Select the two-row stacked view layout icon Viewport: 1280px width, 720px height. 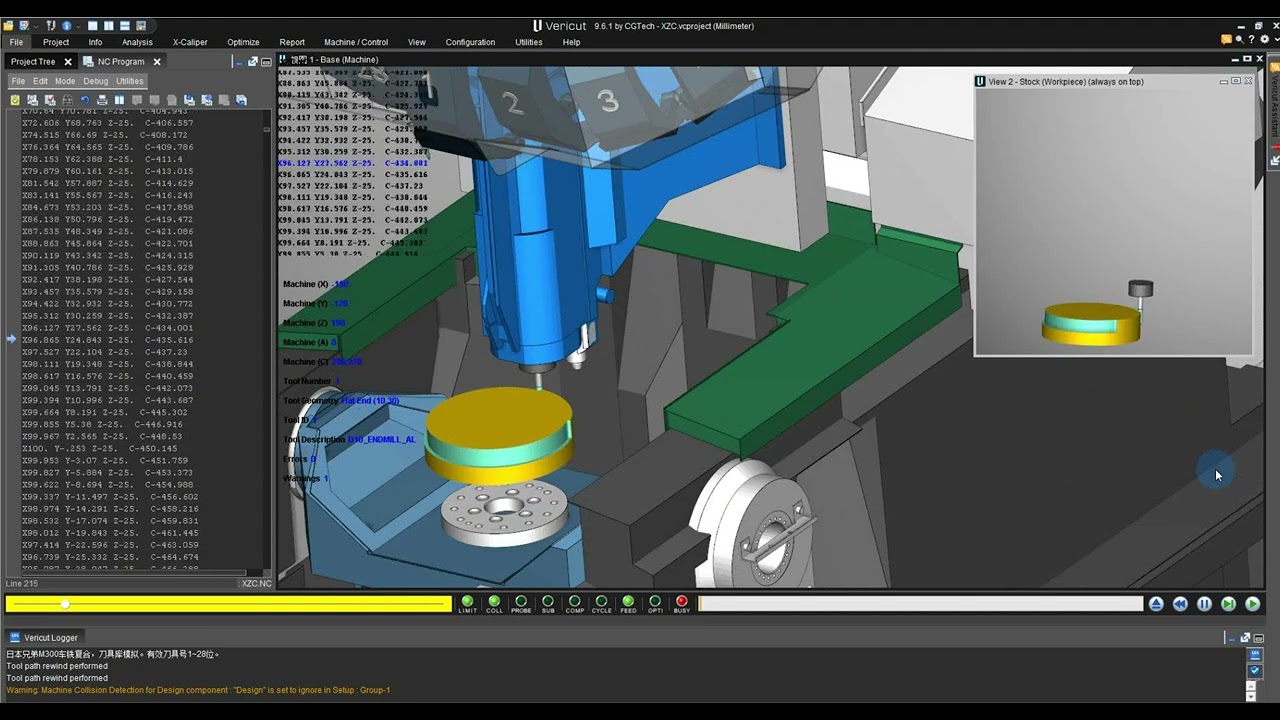pos(125,26)
